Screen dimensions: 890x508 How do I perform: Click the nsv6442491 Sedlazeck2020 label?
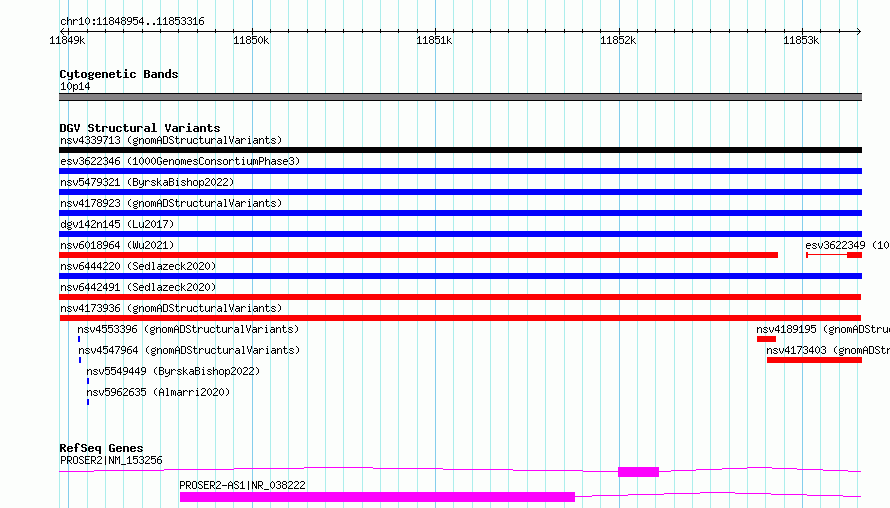coord(138,287)
